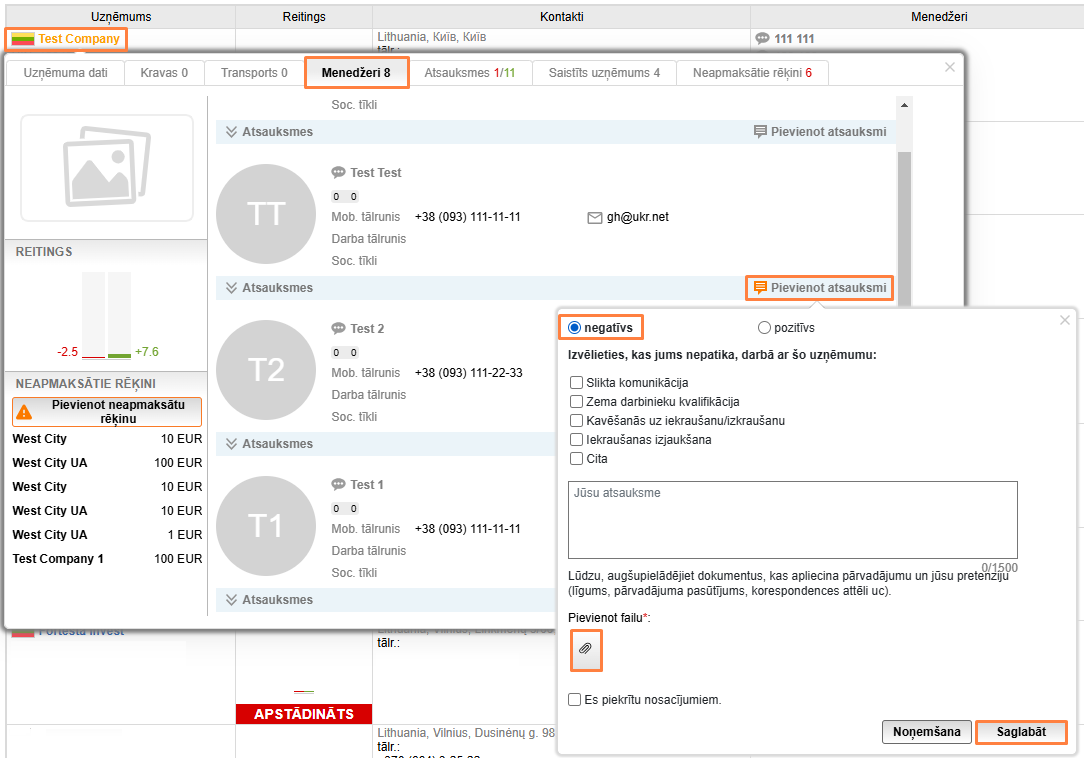This screenshot has height=759, width=1084.
Task: Click the Lithuania flag icon beside Test Company
Action: [x=23, y=40]
